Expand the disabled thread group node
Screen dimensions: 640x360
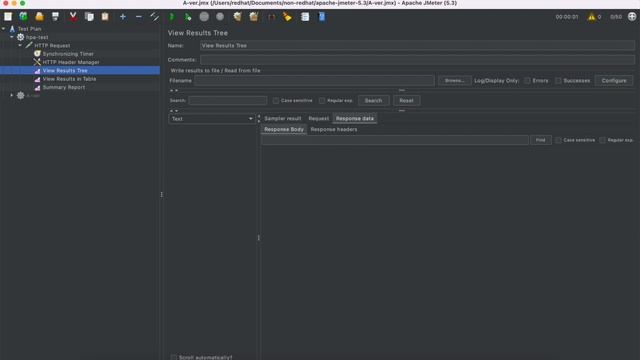click(x=12, y=96)
